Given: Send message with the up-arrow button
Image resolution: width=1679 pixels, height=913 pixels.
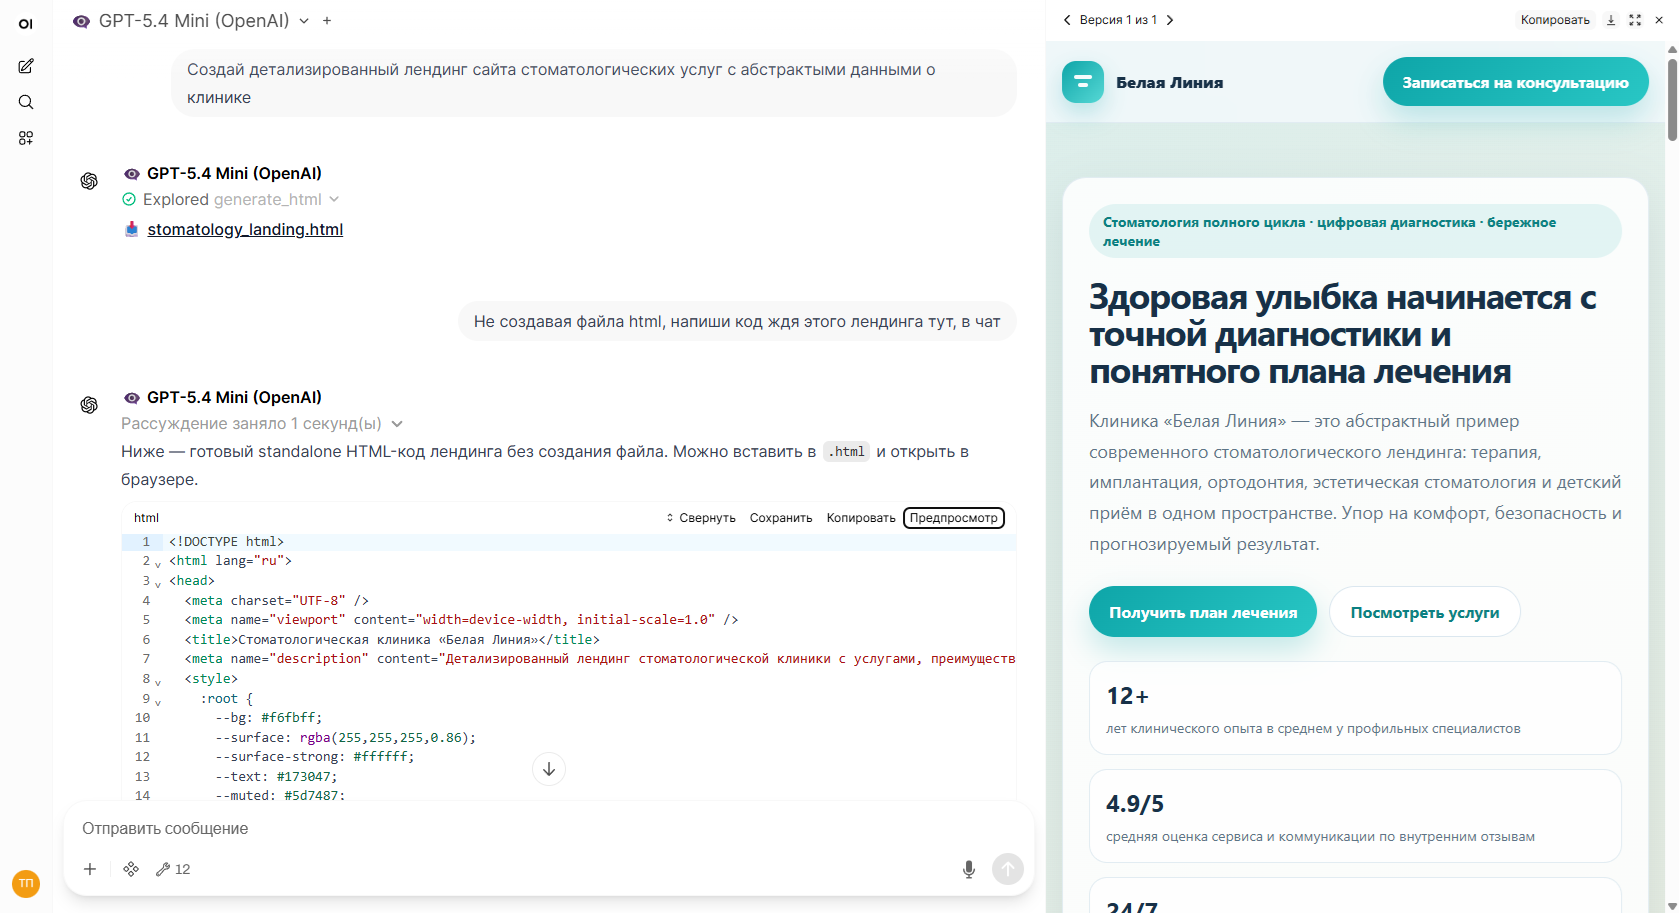Looking at the screenshot, I should 1008,869.
